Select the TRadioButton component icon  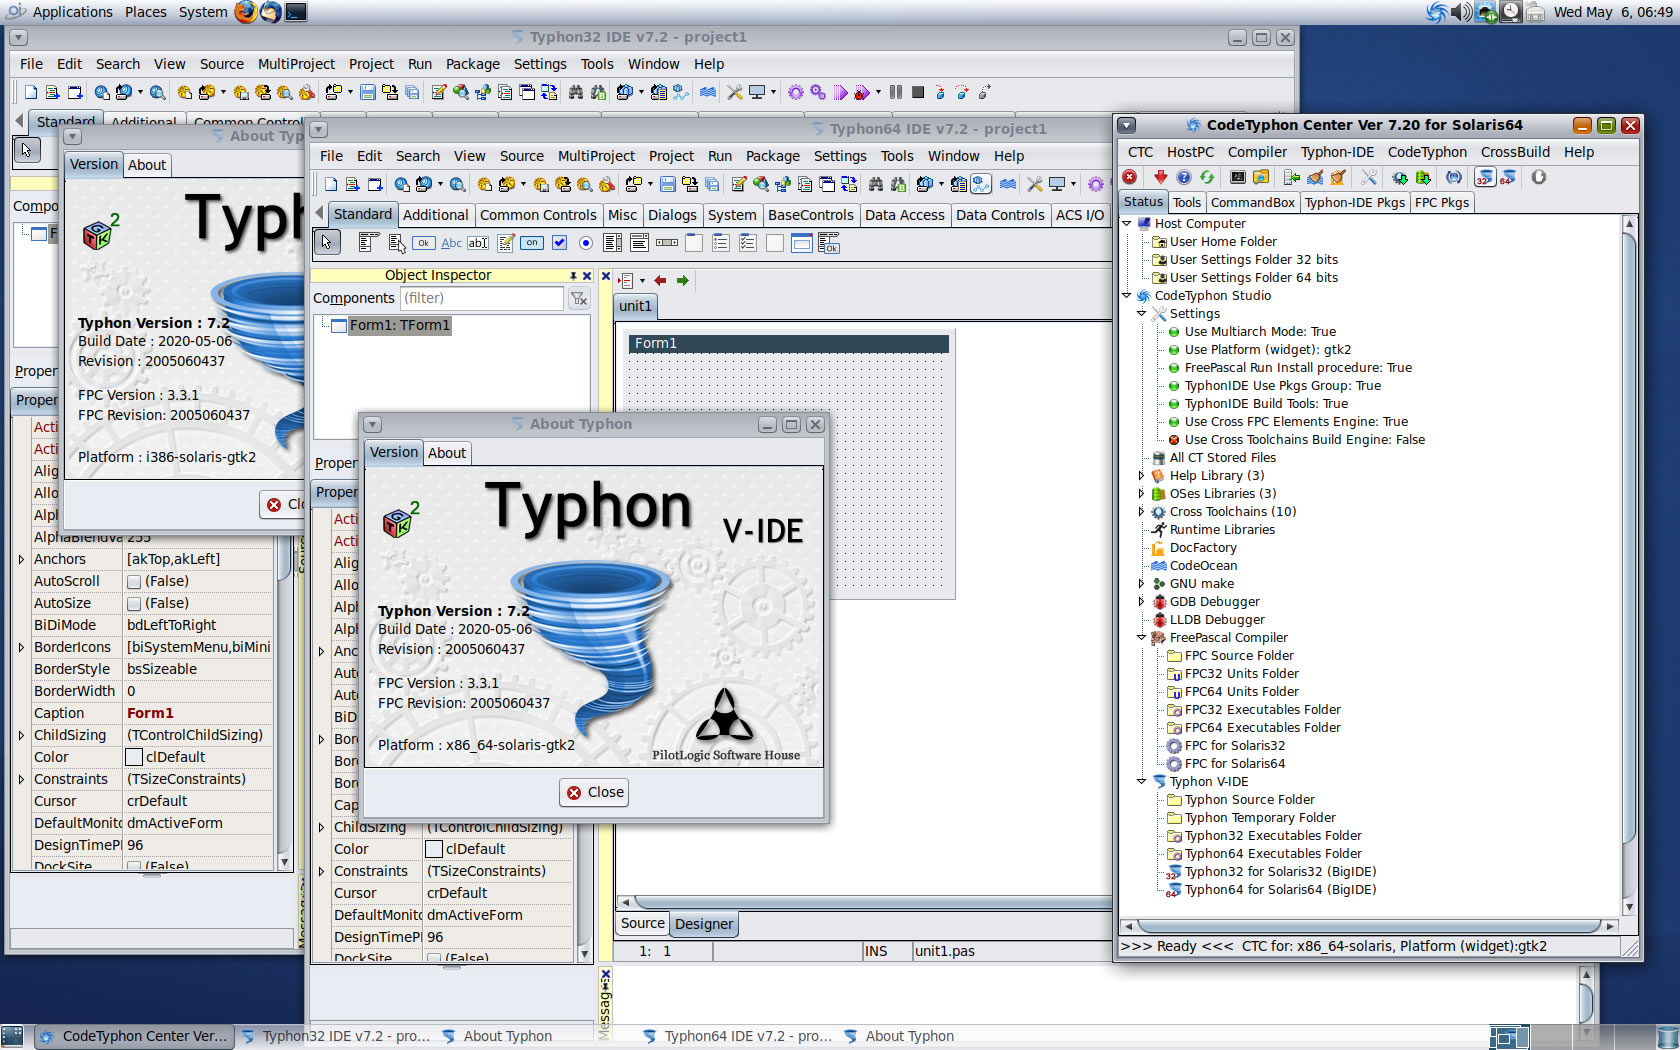coord(586,243)
